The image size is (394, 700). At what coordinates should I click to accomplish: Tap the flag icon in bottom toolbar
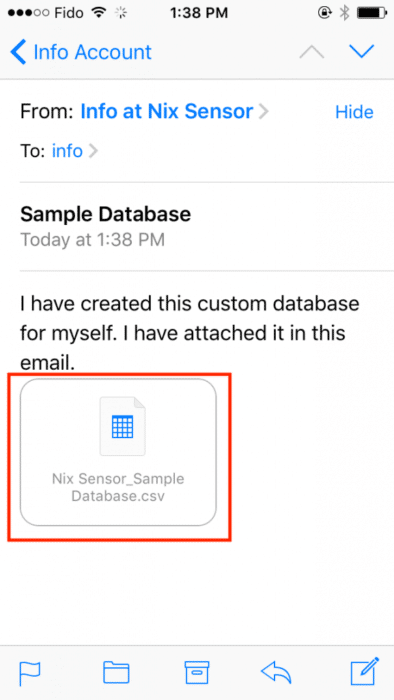point(29,673)
